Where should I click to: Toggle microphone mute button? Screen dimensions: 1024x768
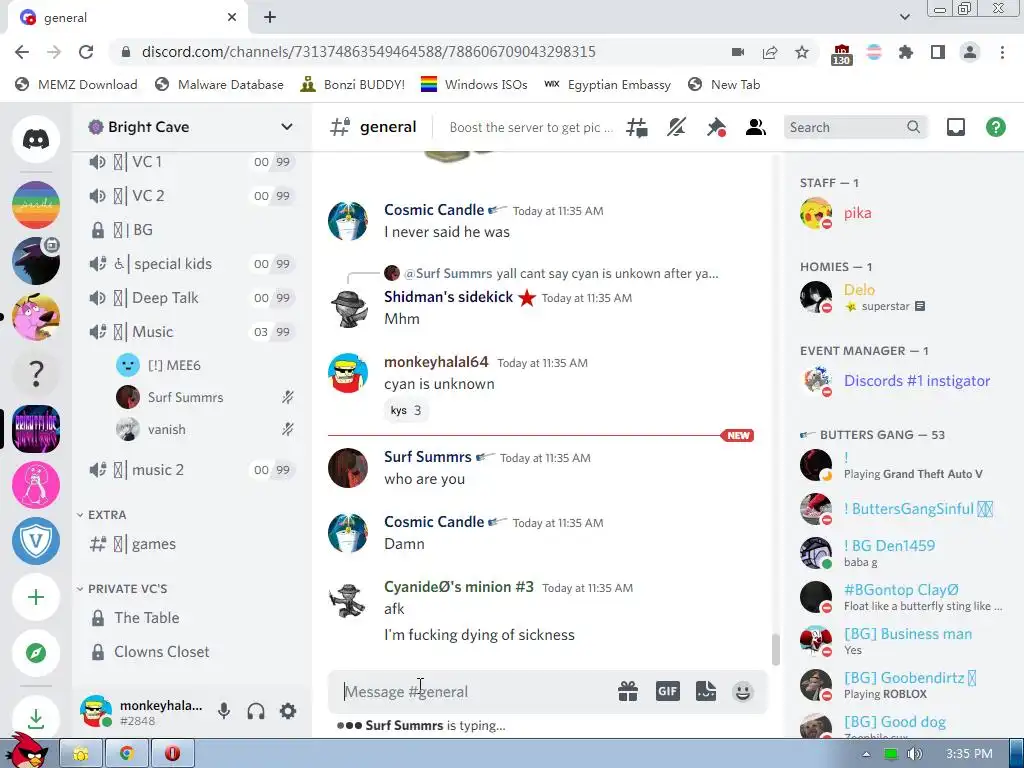(224, 711)
